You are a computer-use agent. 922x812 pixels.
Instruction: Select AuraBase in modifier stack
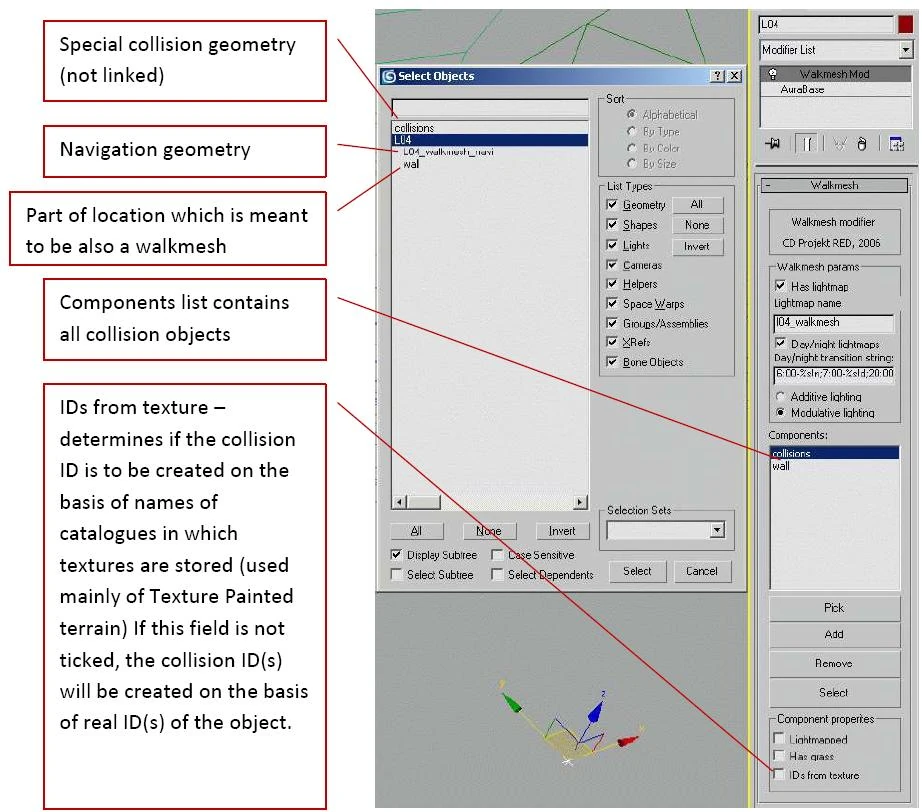[802, 89]
